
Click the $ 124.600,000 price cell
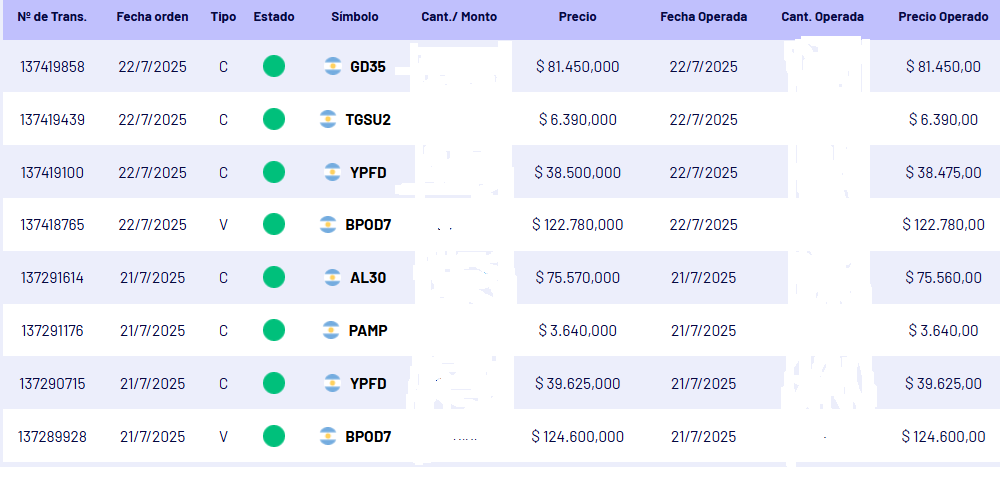pyautogui.click(x=577, y=437)
